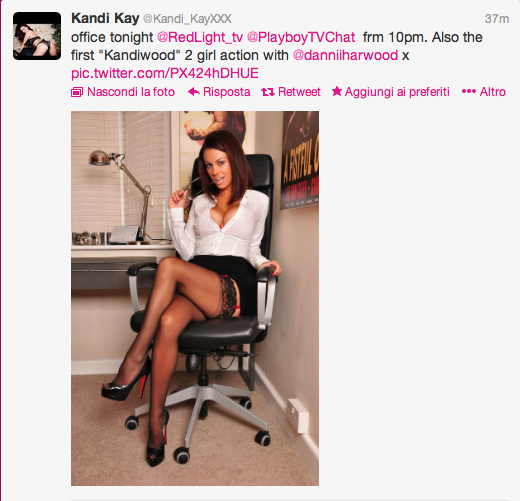Image resolution: width=520 pixels, height=501 pixels.
Task: Click the @Kandi_KayXXX username handle
Action: [x=187, y=19]
